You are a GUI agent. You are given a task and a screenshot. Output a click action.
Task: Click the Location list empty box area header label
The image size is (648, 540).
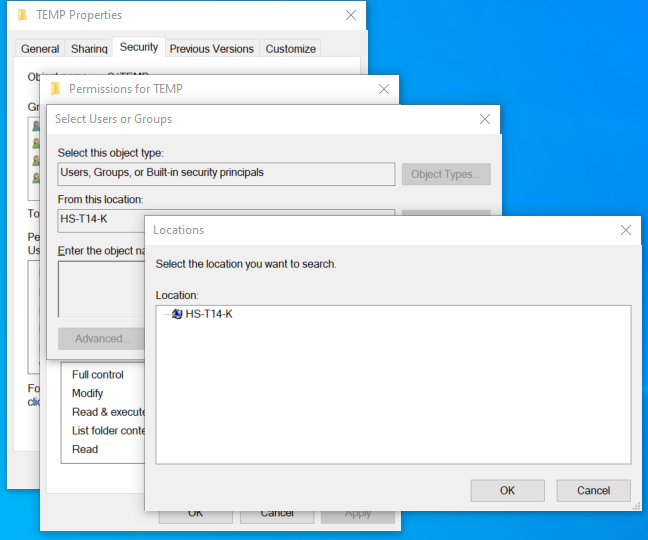(177, 295)
